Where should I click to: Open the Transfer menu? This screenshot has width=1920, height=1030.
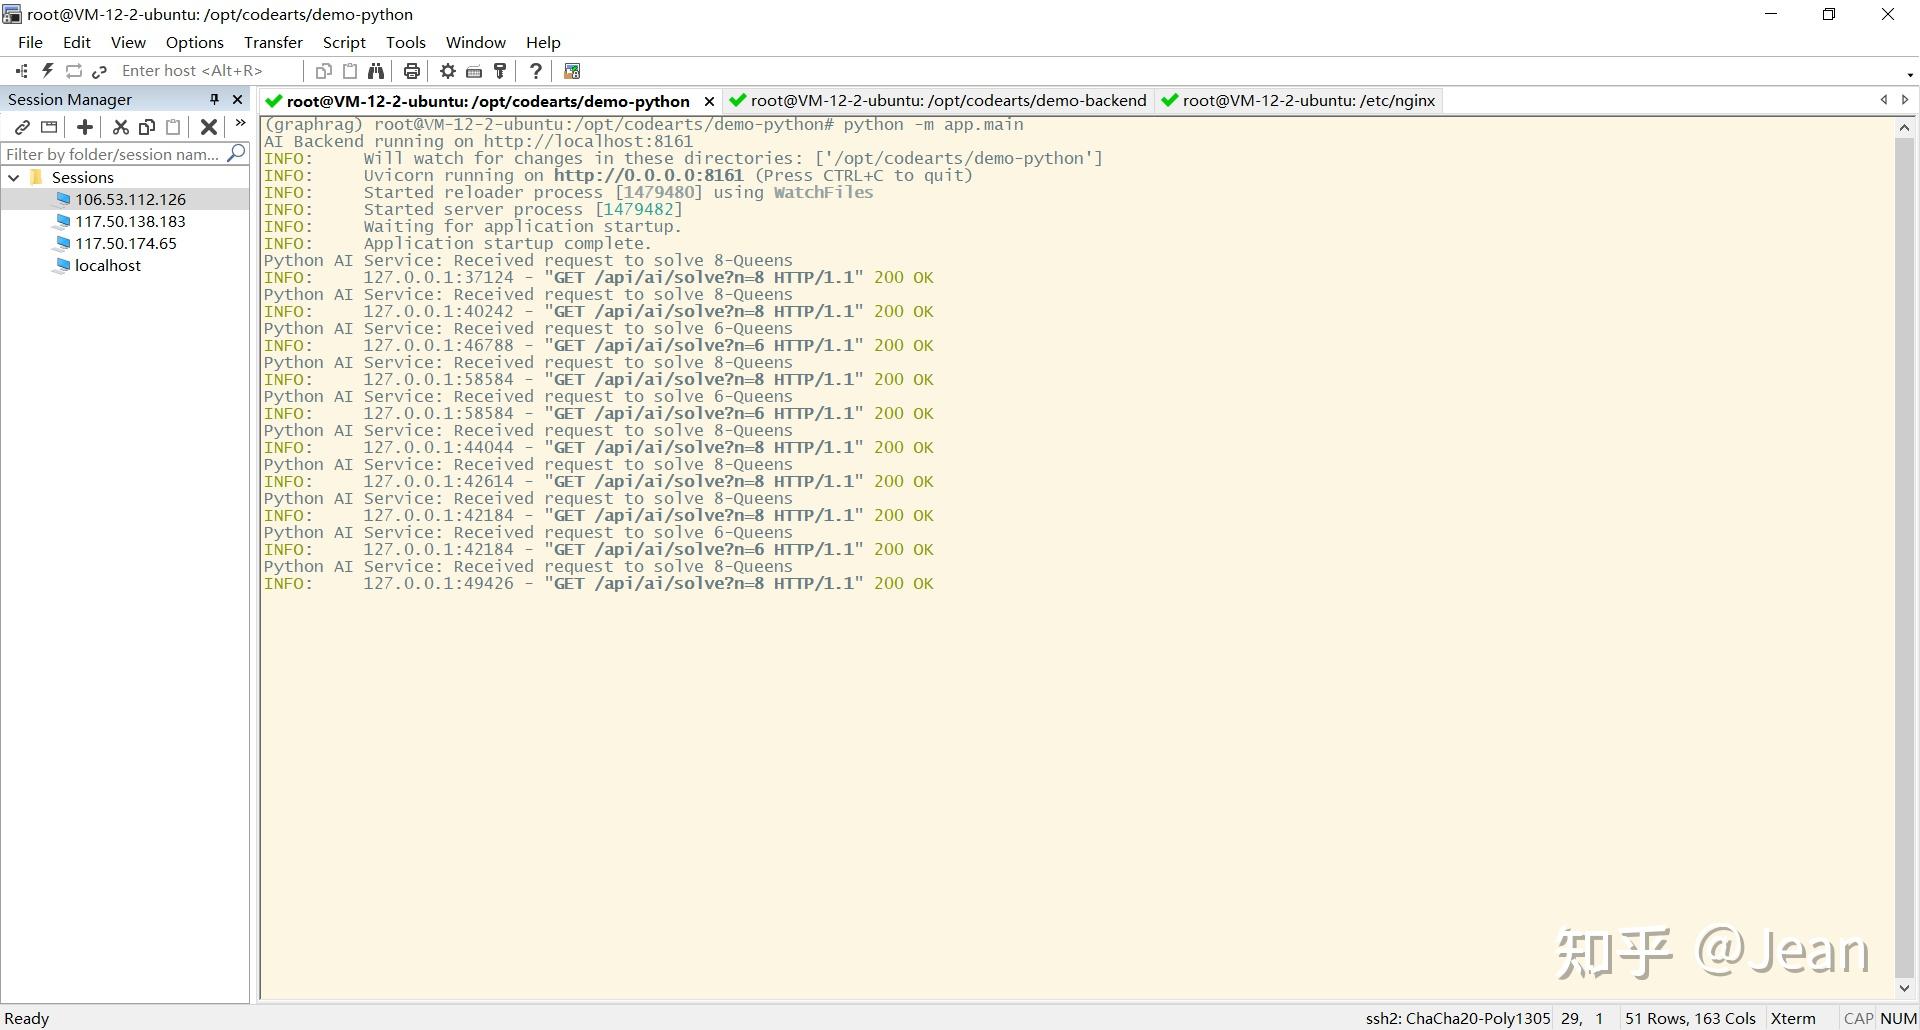(x=273, y=42)
